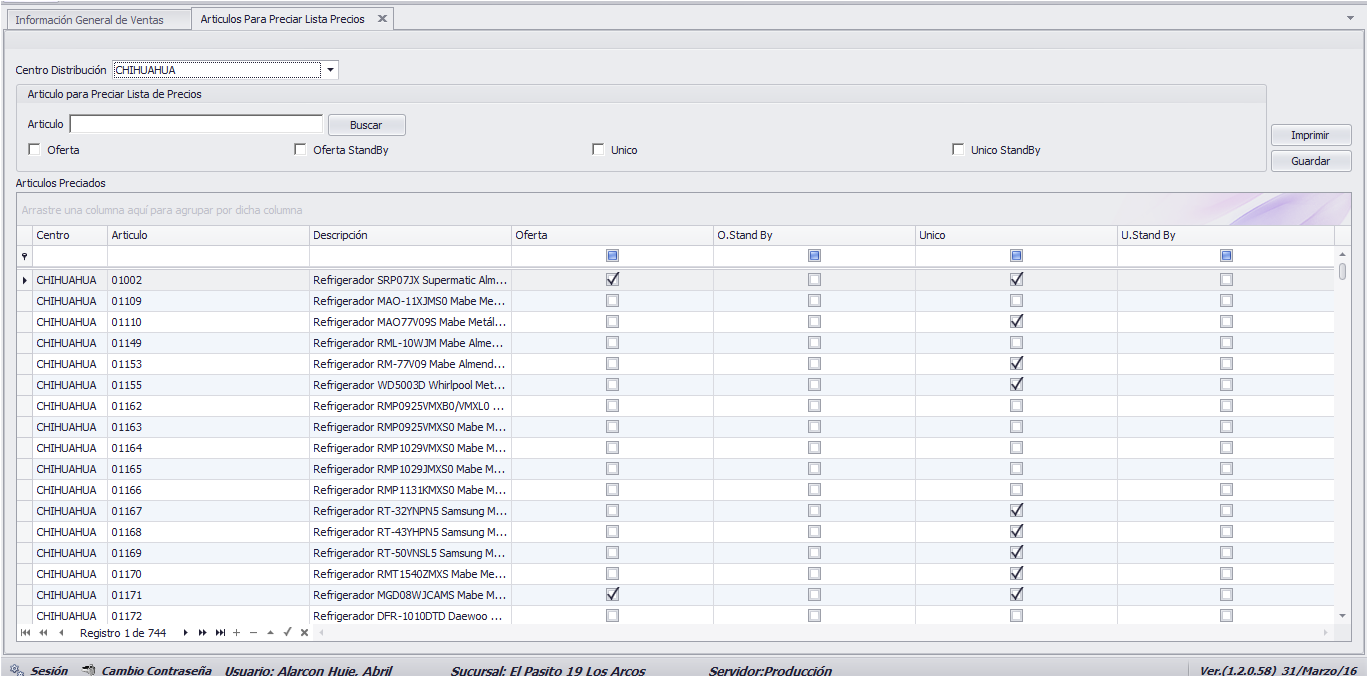Image resolution: width=1368 pixels, height=677 pixels.
Task: Open the tab list dropdown arrow at top right
Action: pos(1350,18)
